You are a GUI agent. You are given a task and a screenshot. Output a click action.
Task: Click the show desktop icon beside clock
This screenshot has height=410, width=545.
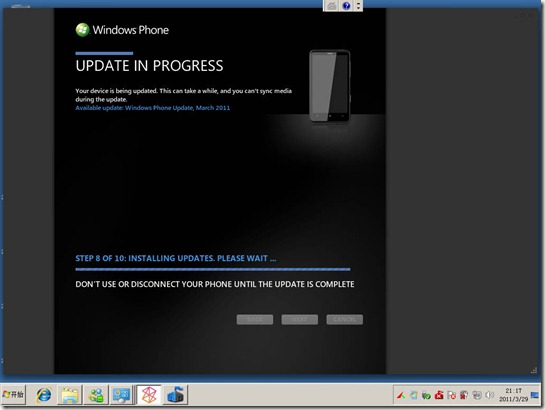[x=535, y=395]
